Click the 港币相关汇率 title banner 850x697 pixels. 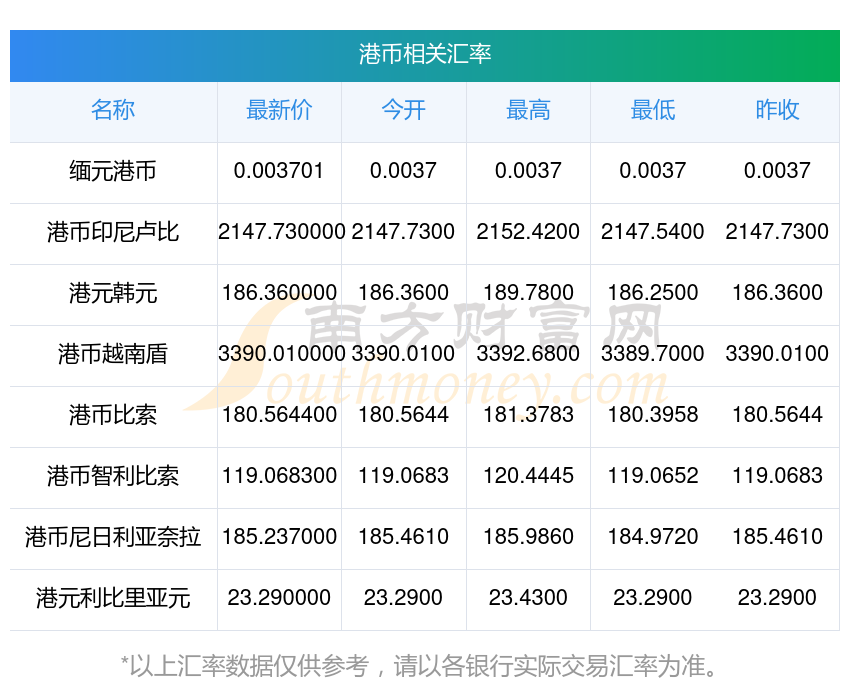(425, 54)
